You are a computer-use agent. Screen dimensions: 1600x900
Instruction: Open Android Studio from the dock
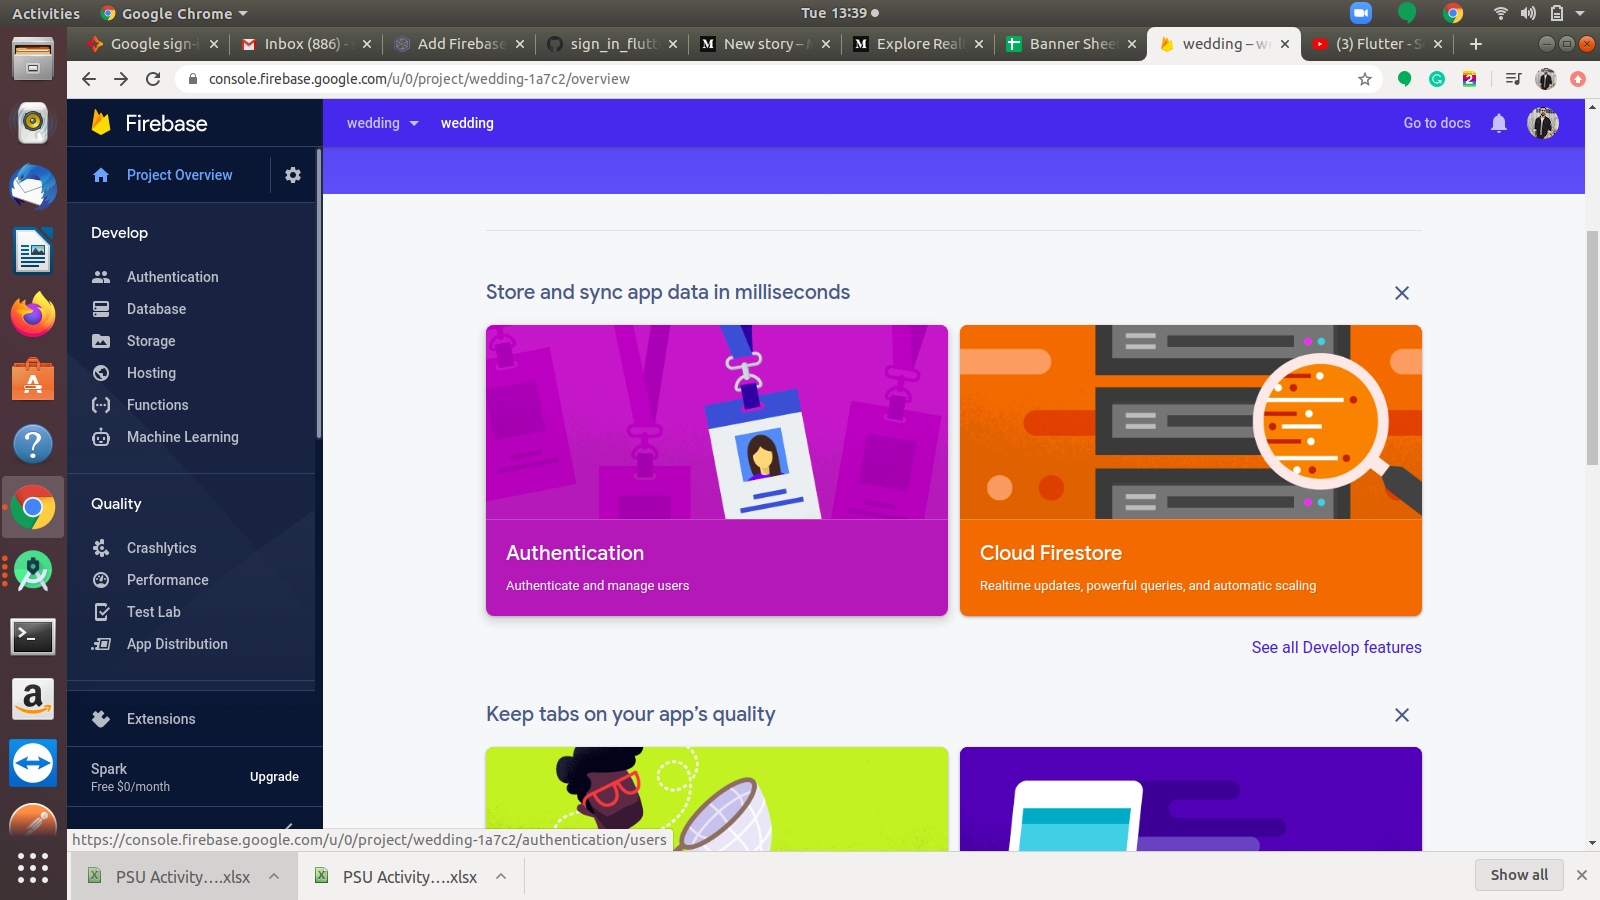(x=33, y=572)
